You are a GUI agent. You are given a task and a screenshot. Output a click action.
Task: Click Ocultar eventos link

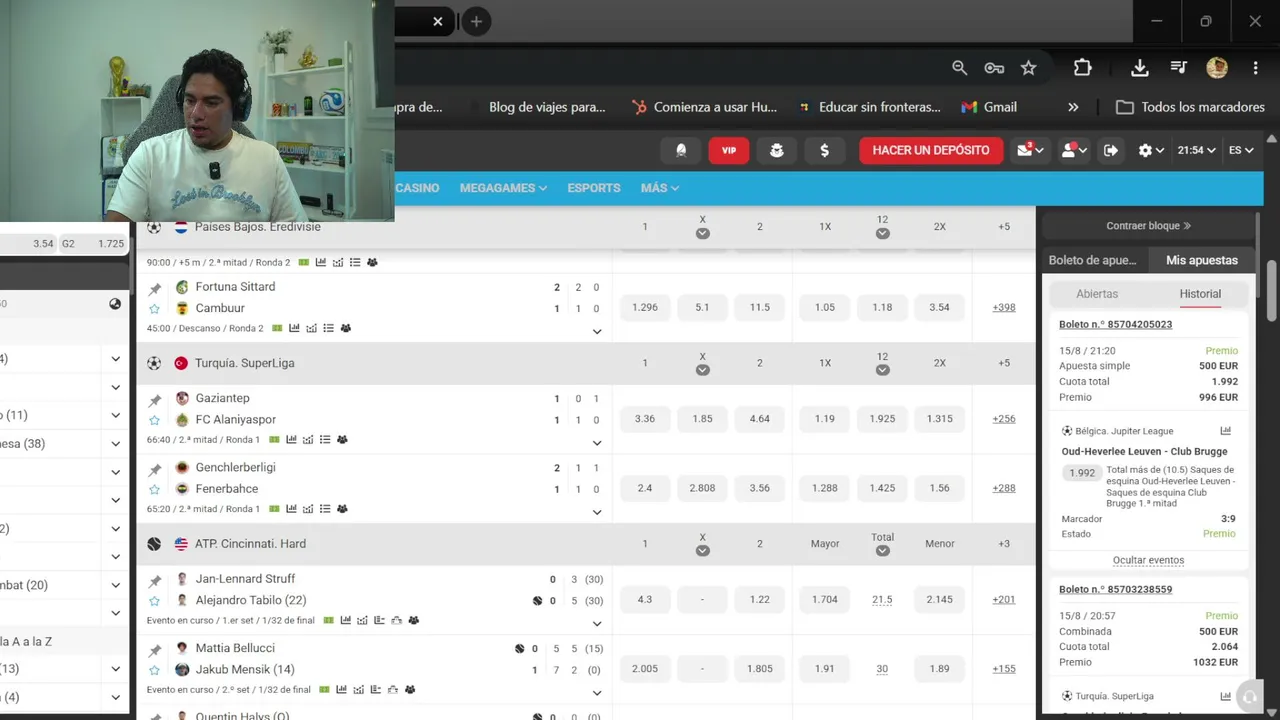pos(1148,560)
